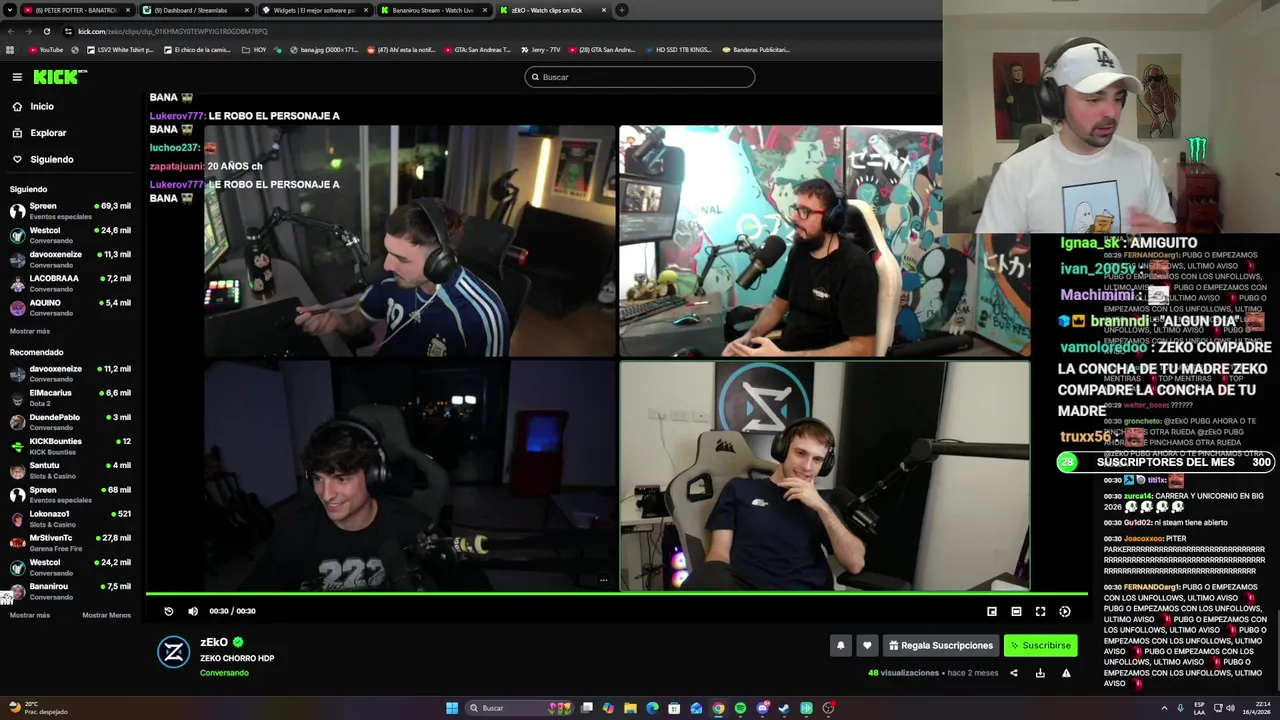Screen dimensions: 1280x720
Task: Expand the Recomendado list with Mostrar más
Action: 30,615
